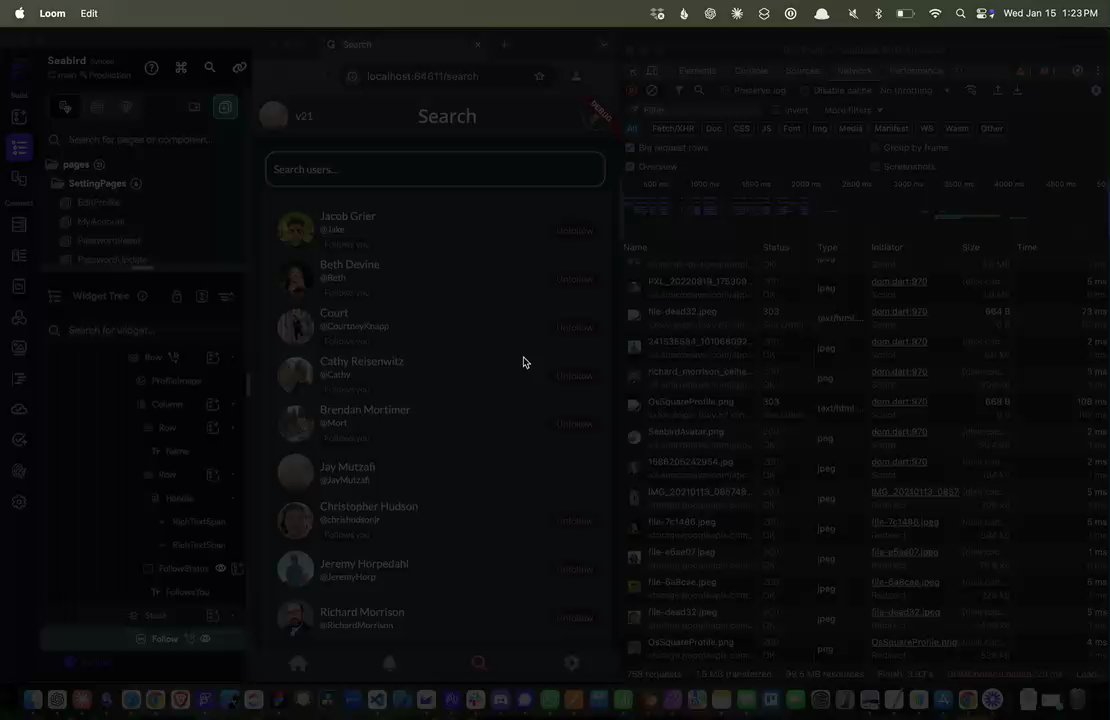Open the Storyboard sidebar icon below page selector

19,178
